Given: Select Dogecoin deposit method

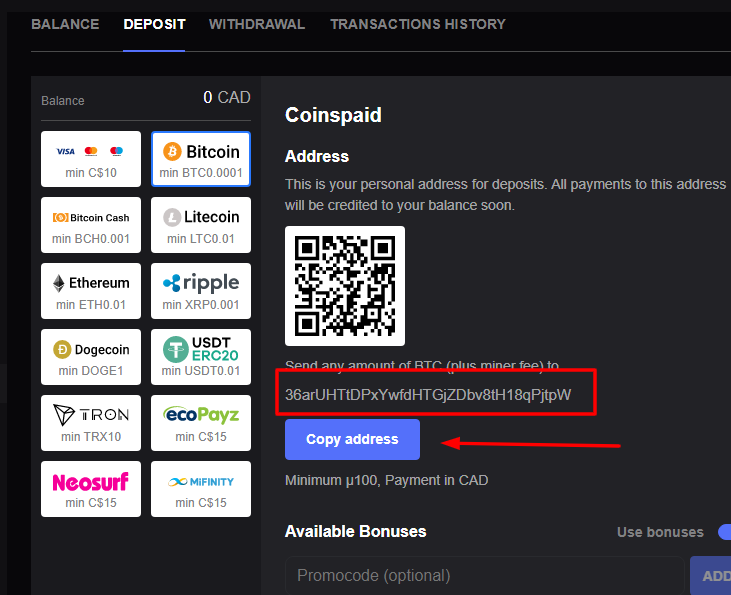Looking at the screenshot, I should pos(91,357).
